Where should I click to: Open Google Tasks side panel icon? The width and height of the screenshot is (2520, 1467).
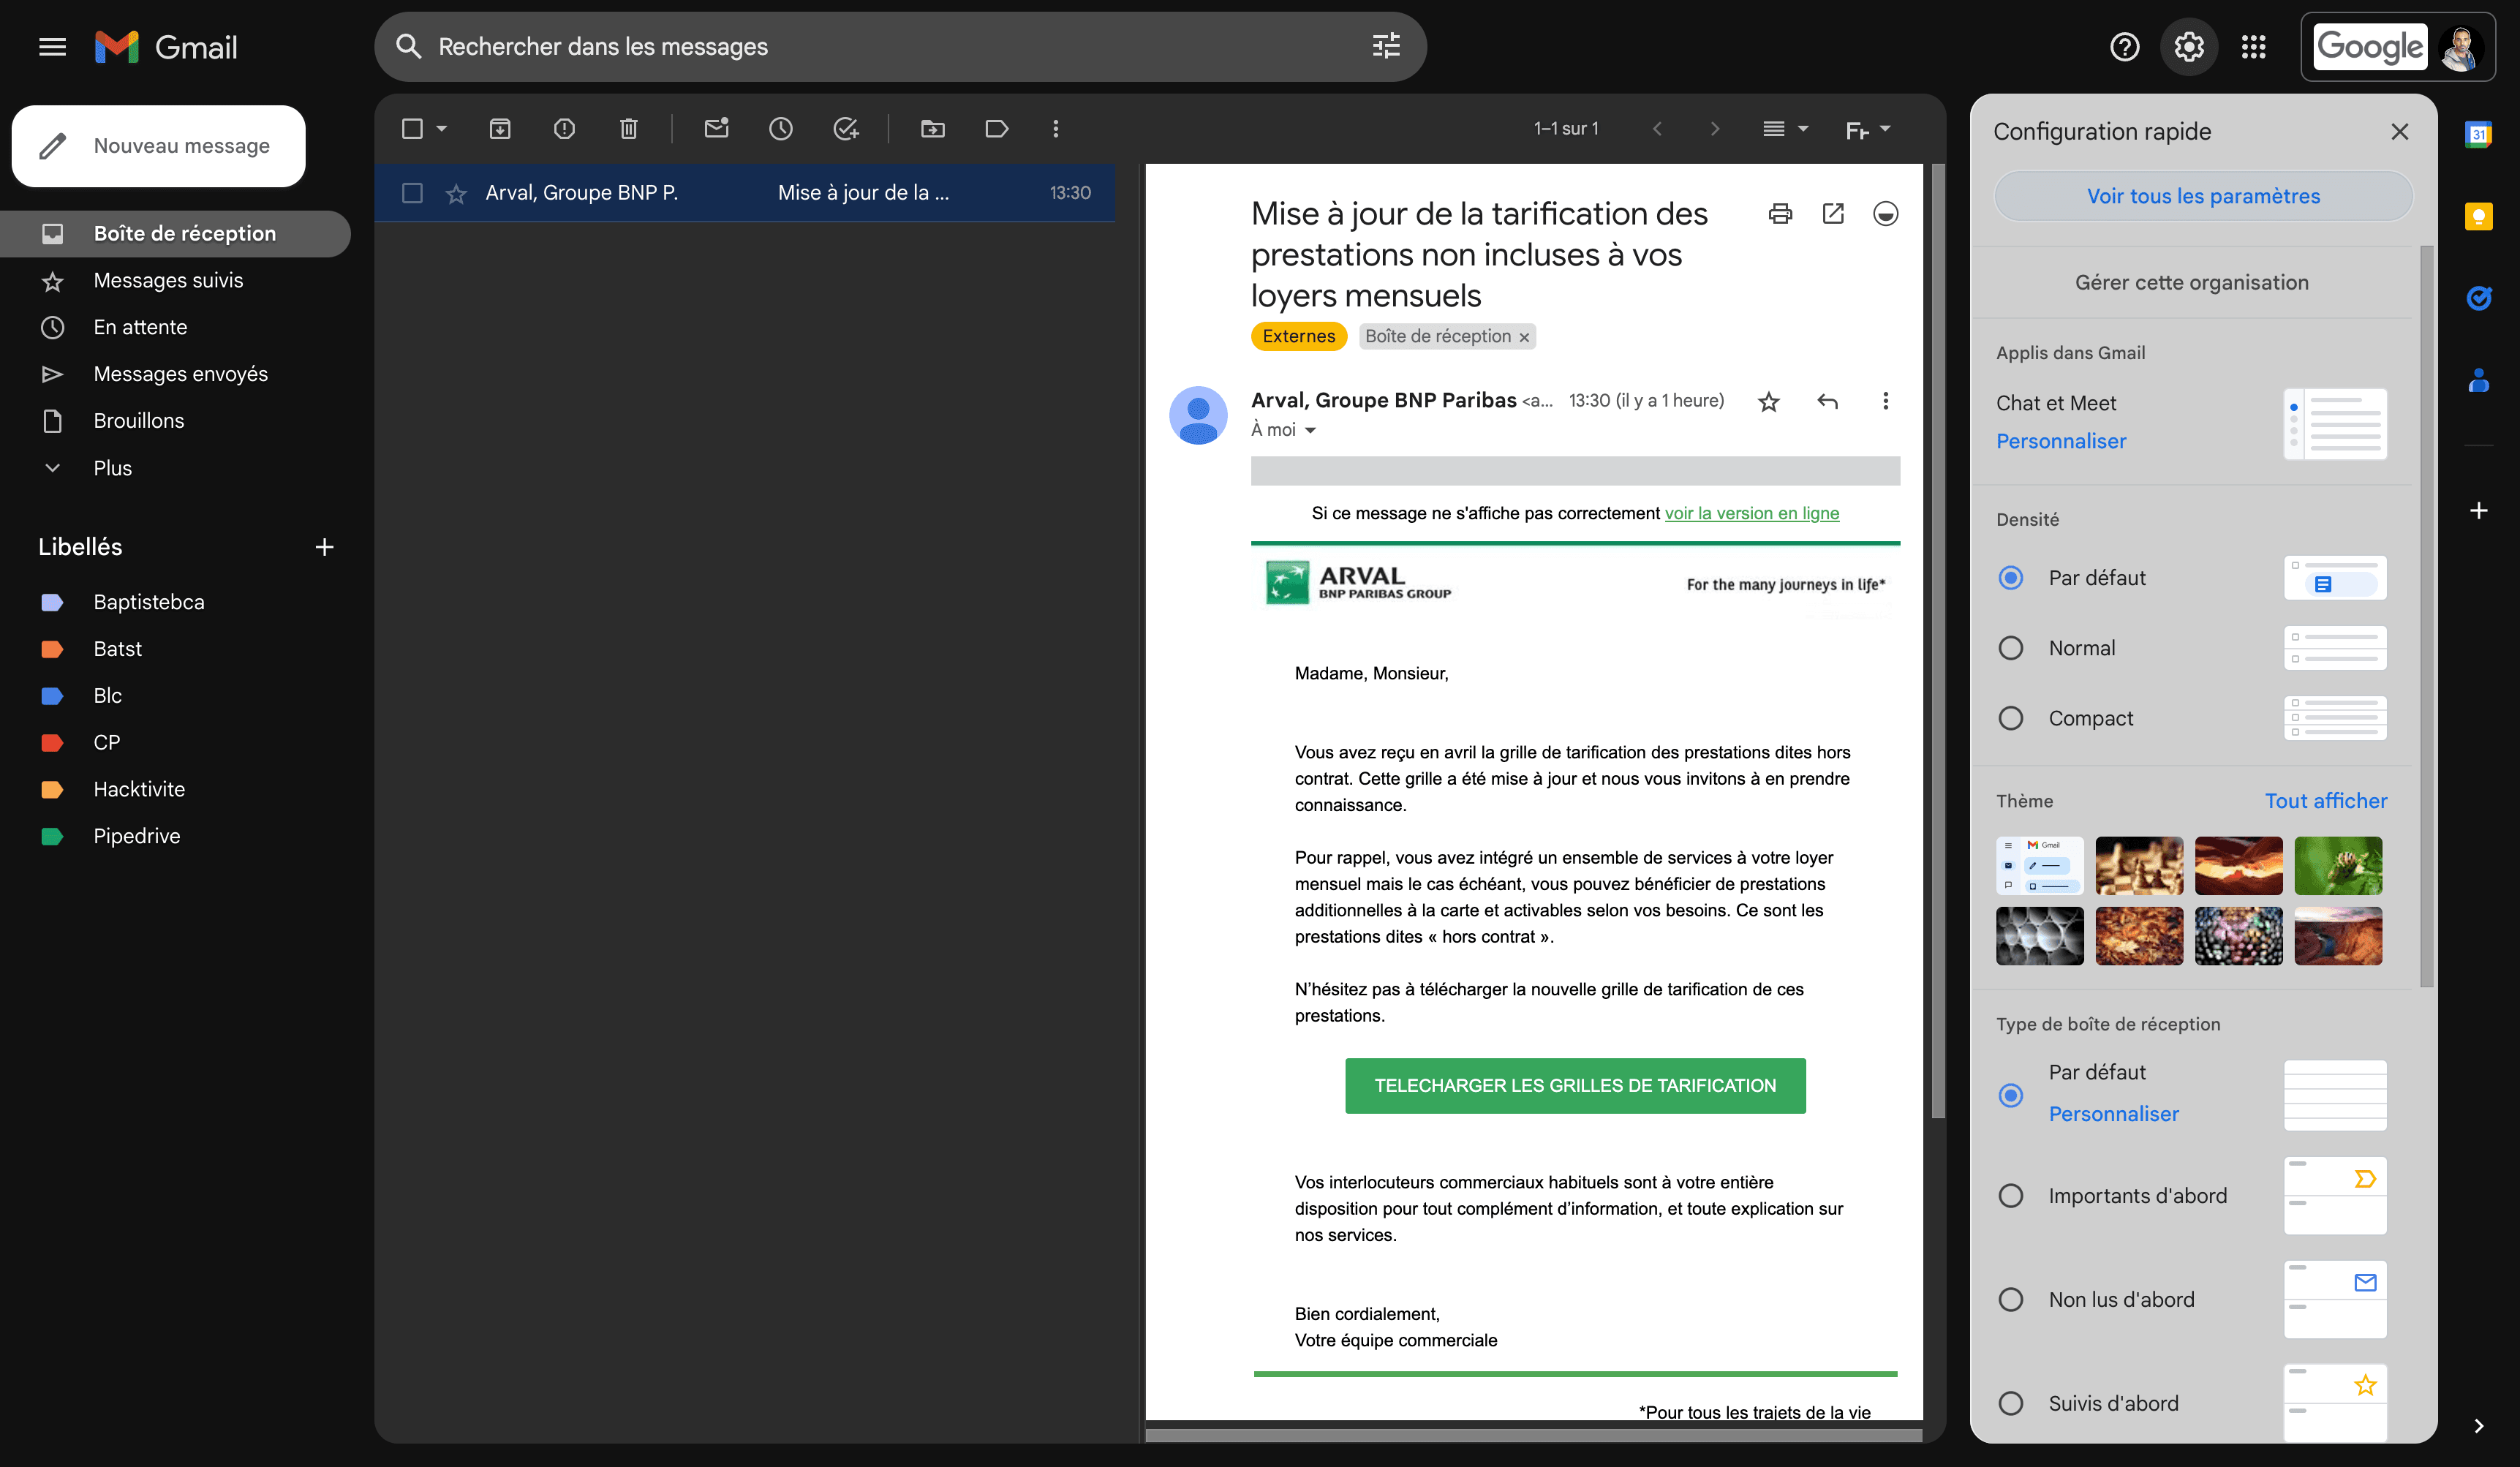[x=2478, y=298]
